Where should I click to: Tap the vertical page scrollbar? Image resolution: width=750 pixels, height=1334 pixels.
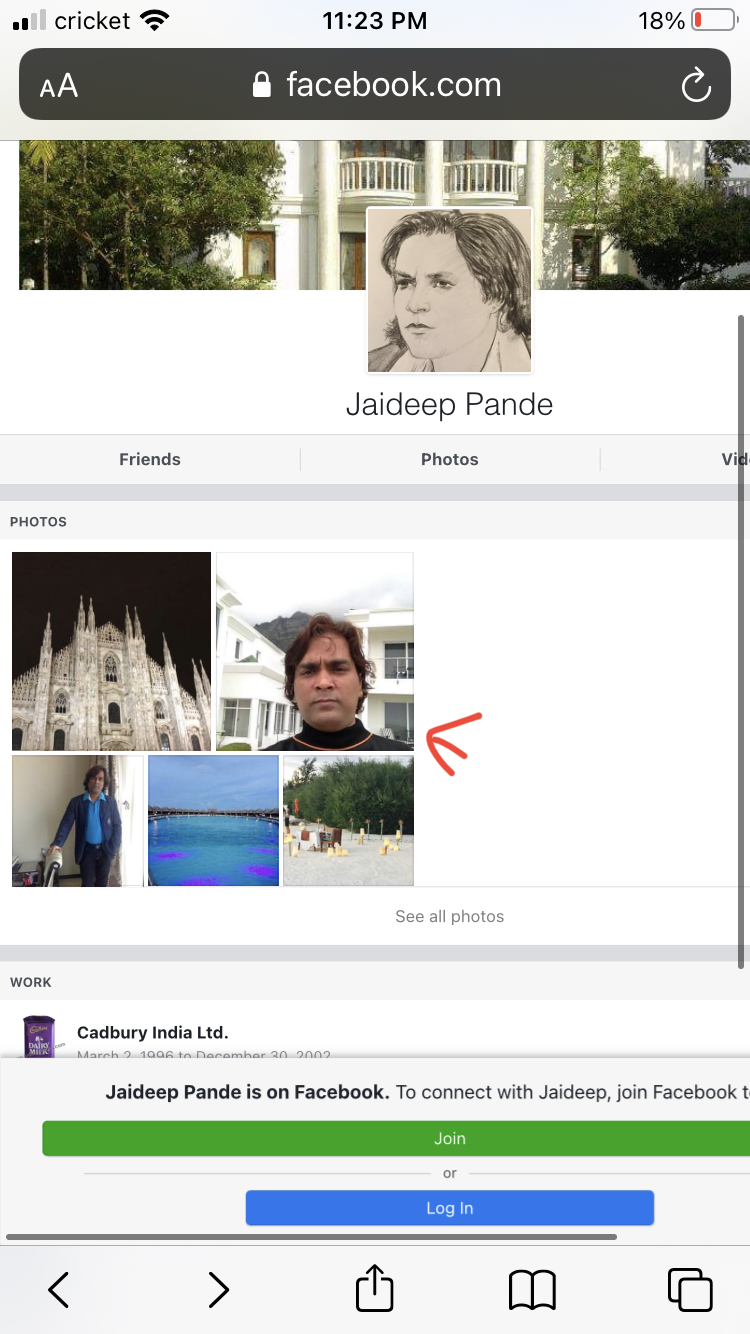741,640
